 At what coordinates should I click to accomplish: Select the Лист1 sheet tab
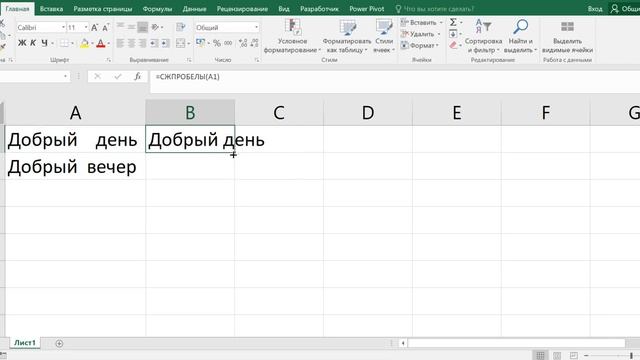coord(24,343)
